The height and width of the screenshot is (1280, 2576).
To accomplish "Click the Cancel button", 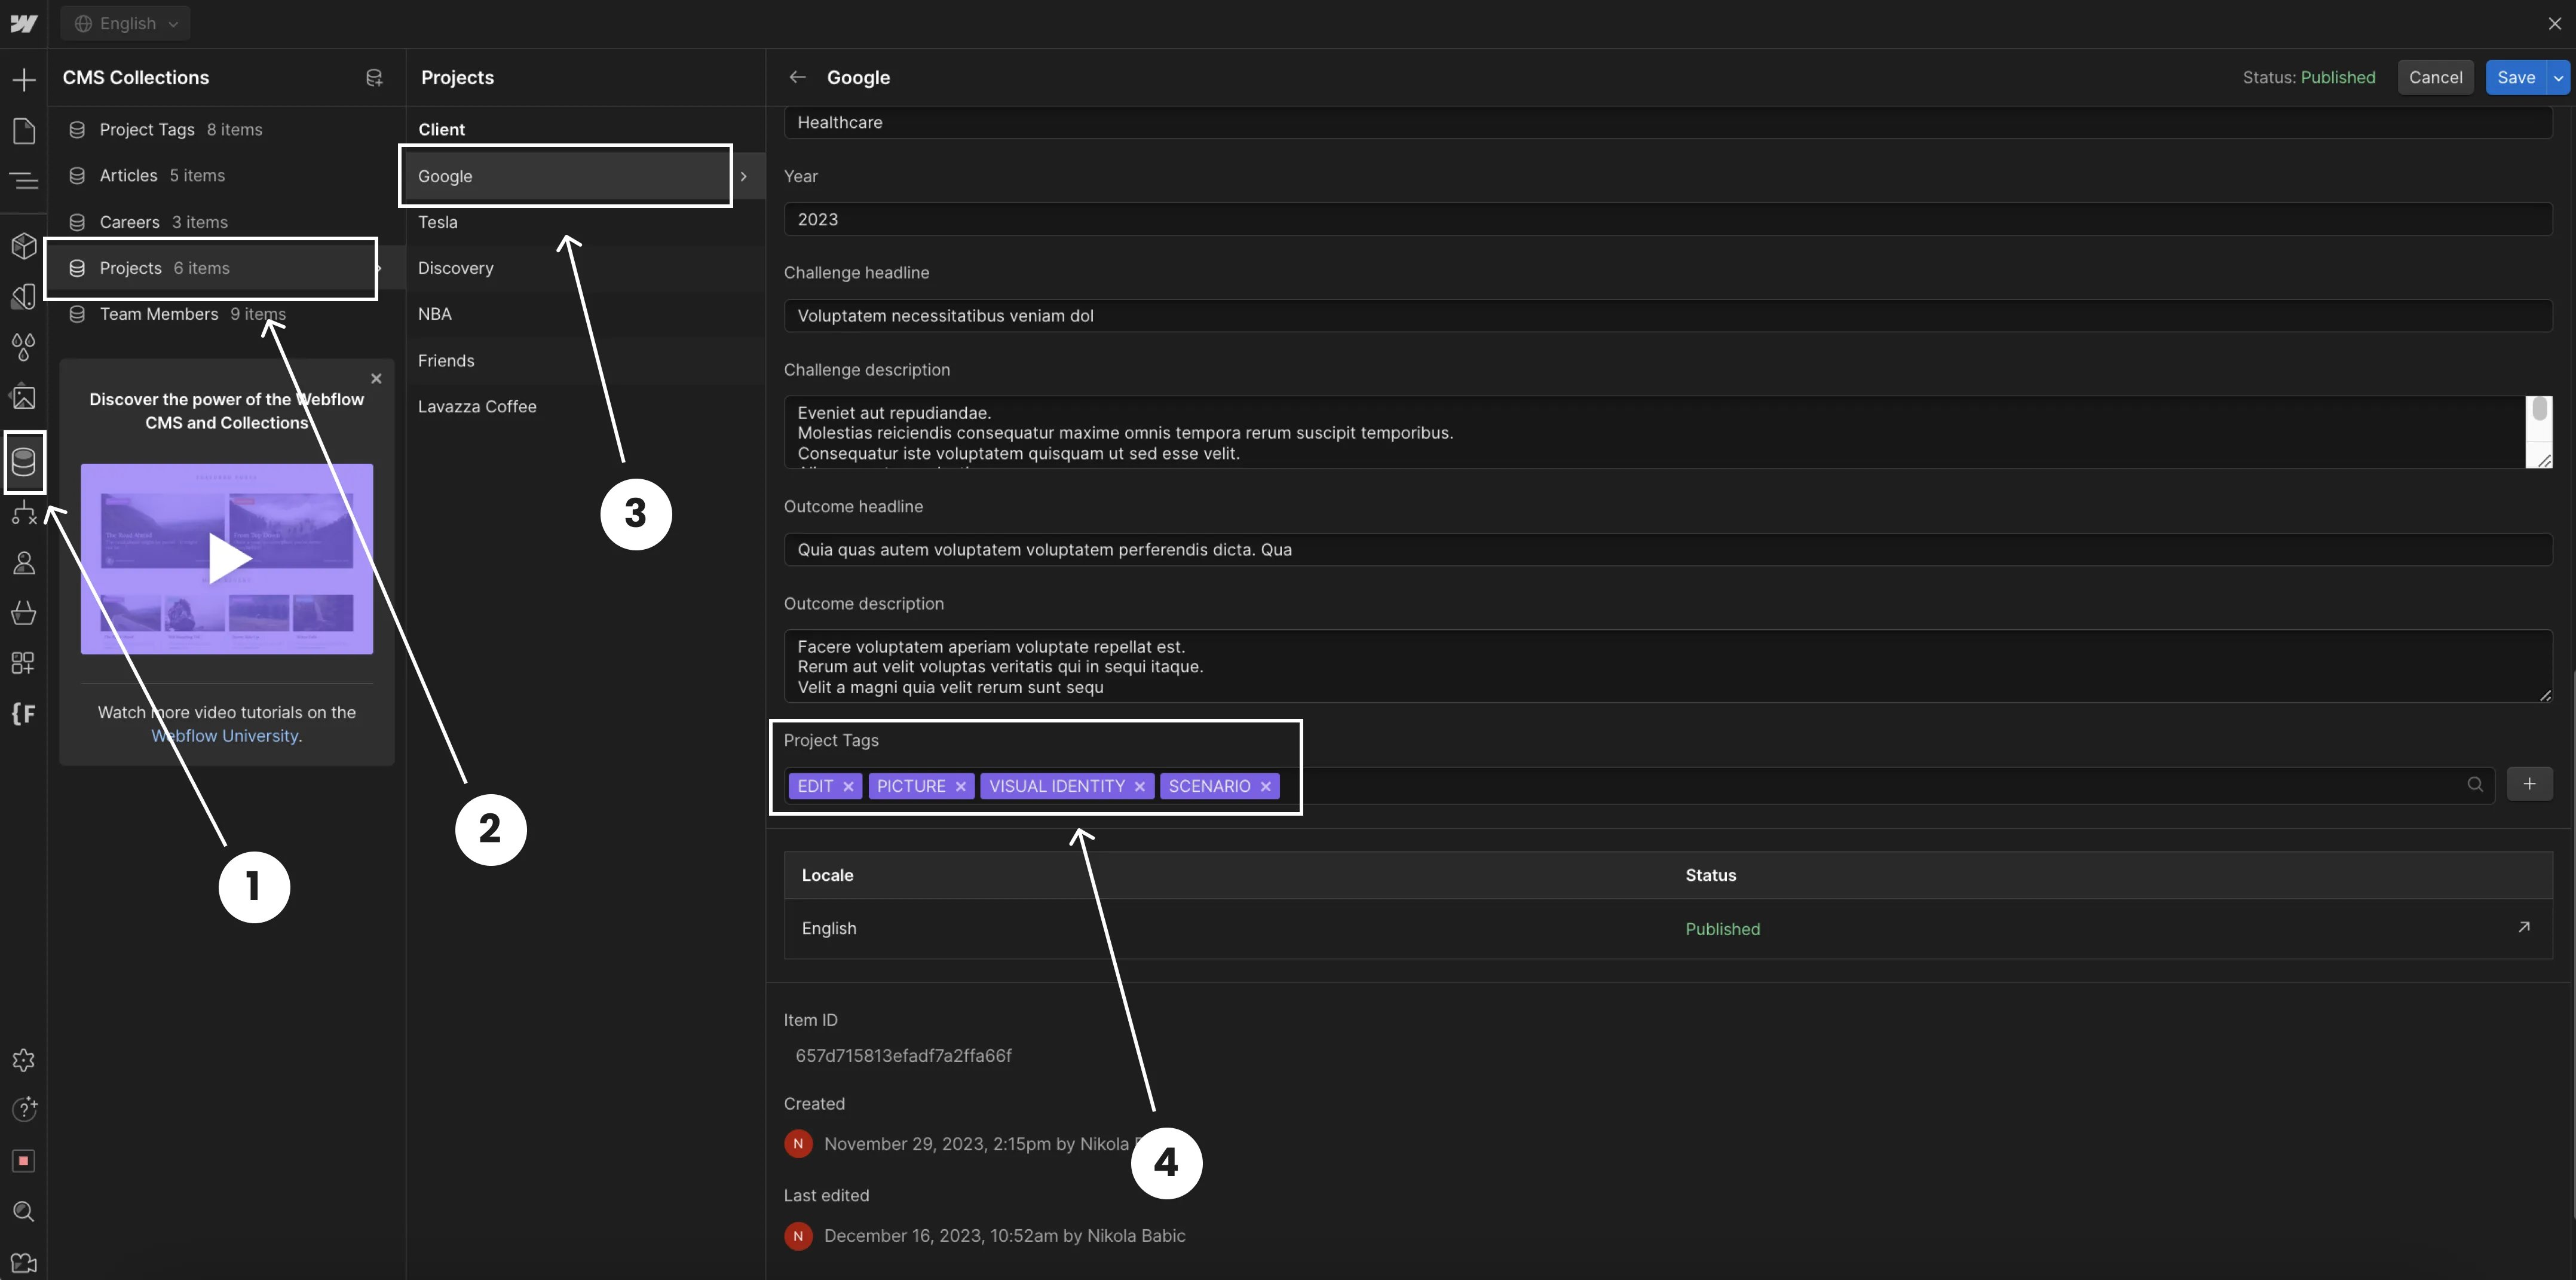I will coord(2436,77).
